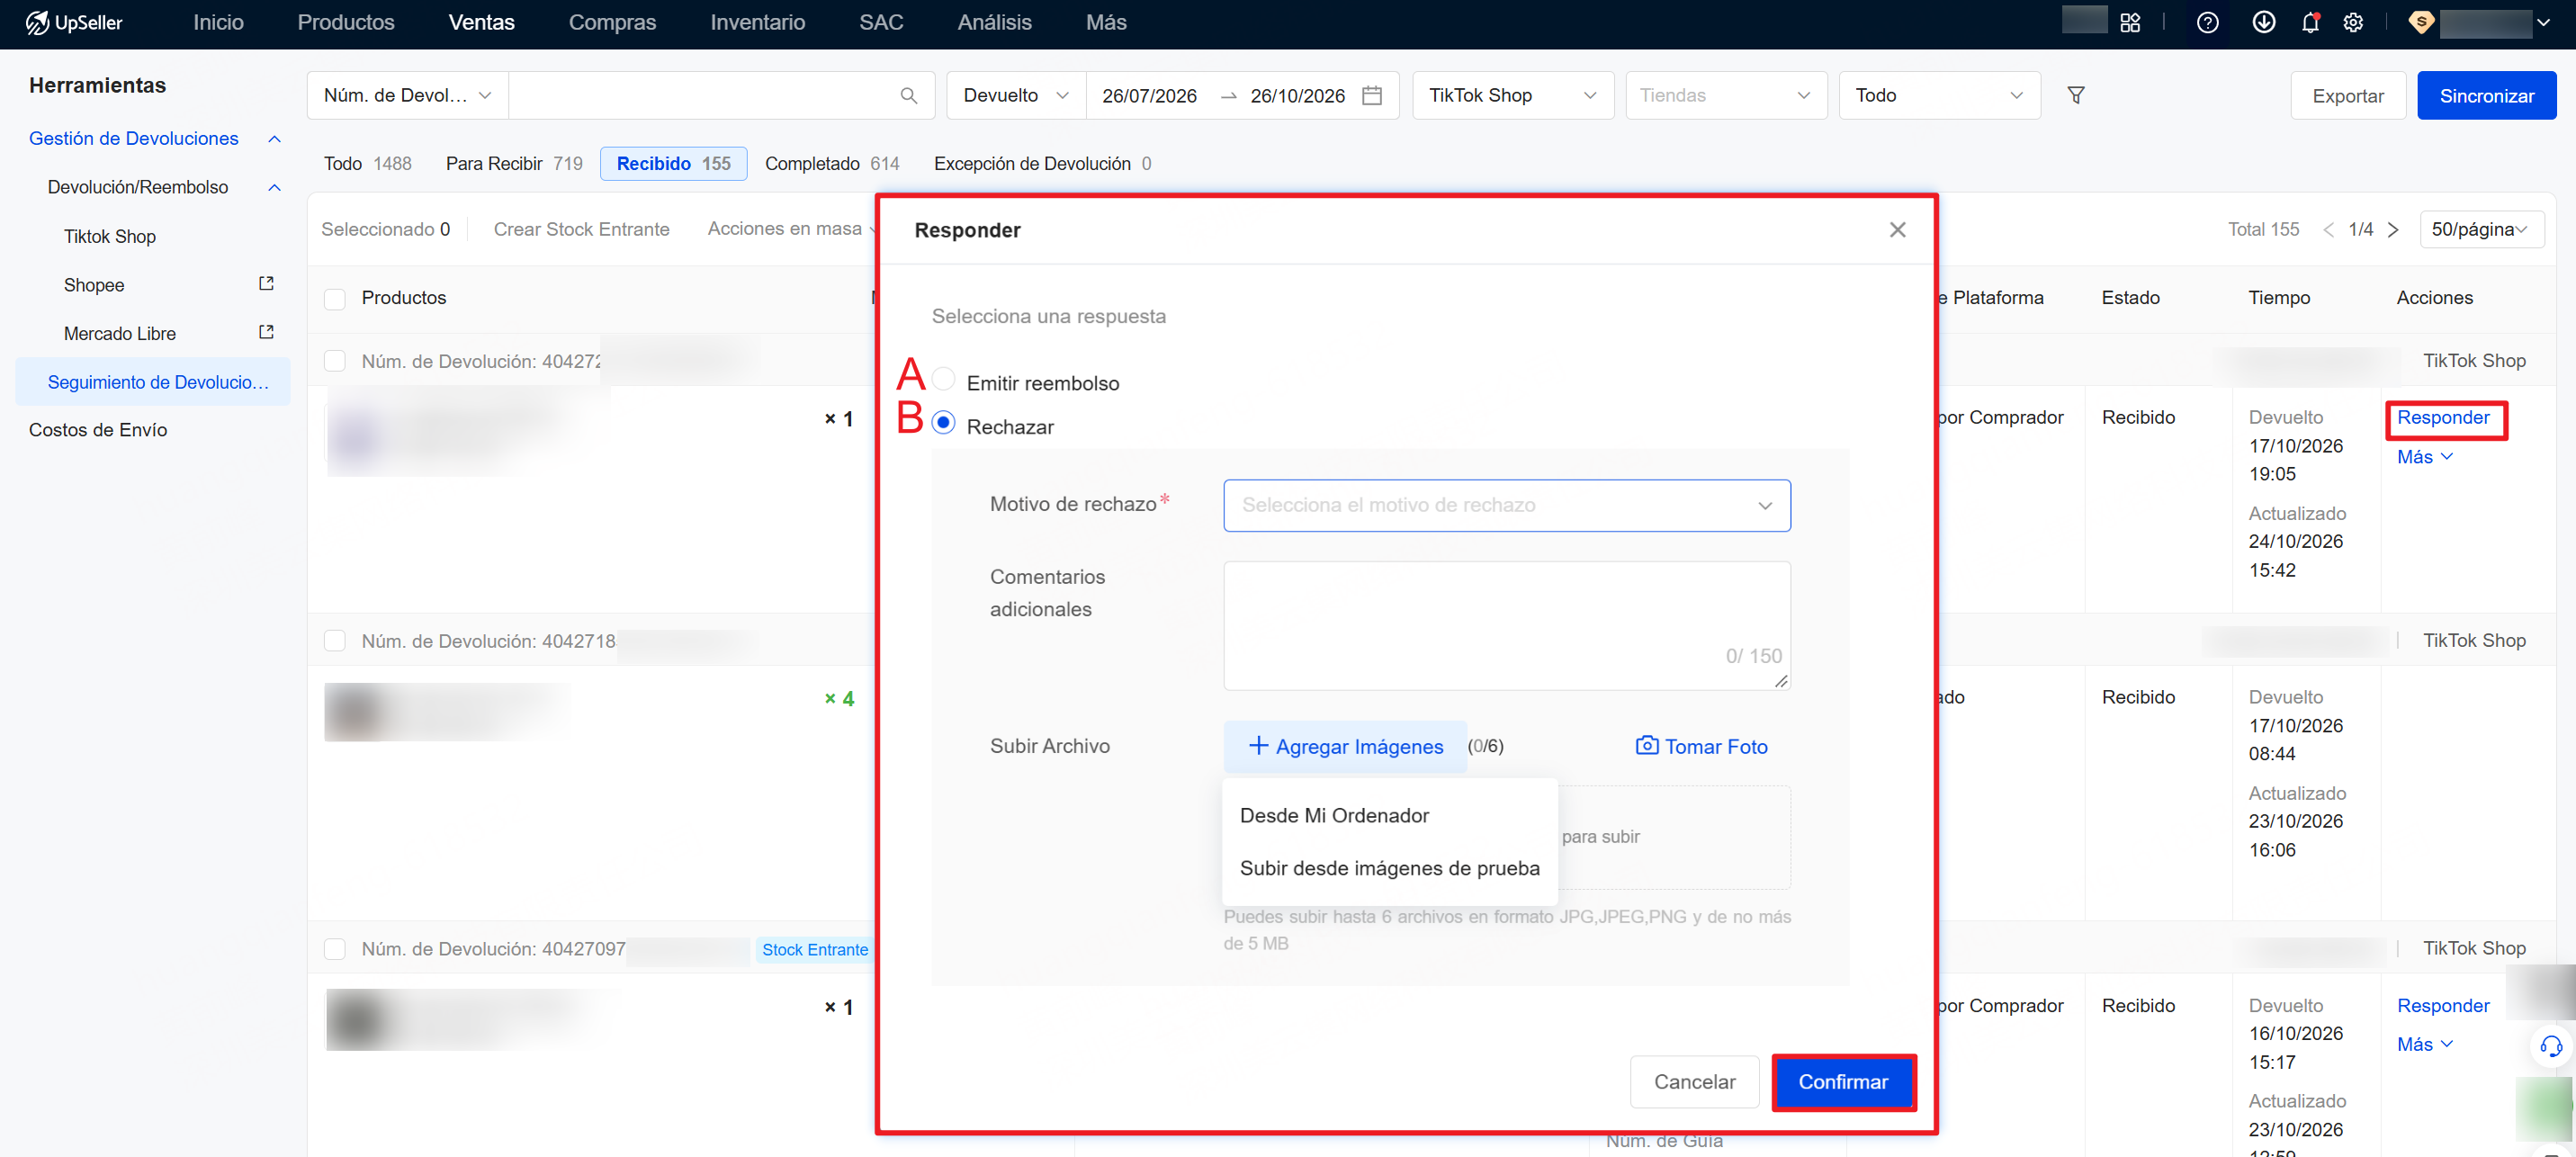Click the advanced filter funnel icon
Viewport: 2576px width, 1157px height.
click(2076, 96)
